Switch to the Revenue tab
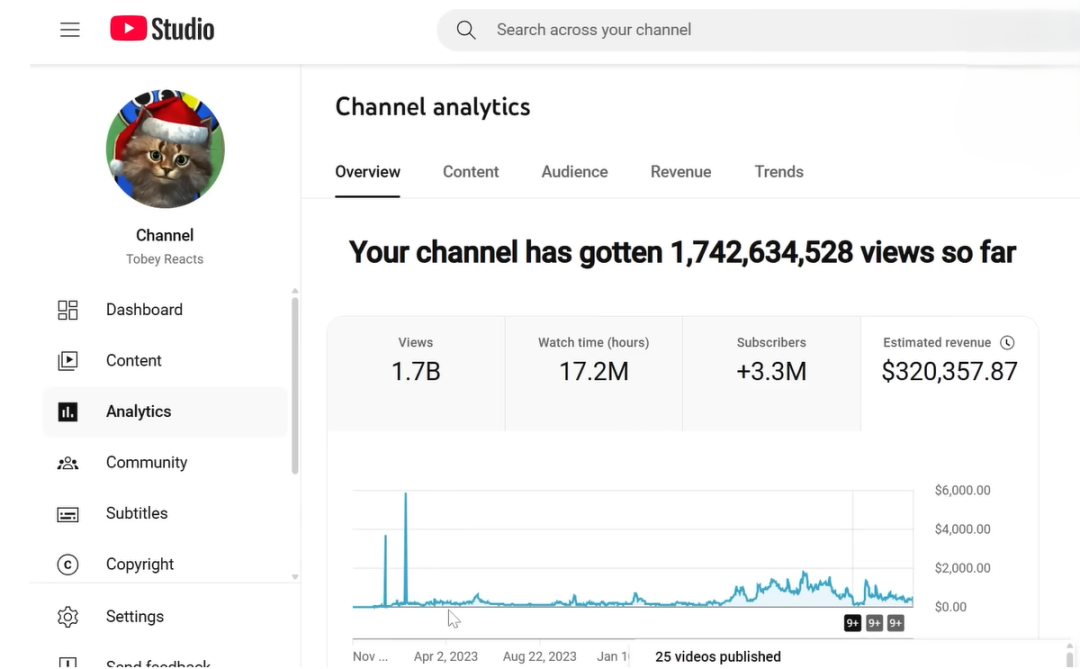The image size is (1080, 669). click(681, 171)
